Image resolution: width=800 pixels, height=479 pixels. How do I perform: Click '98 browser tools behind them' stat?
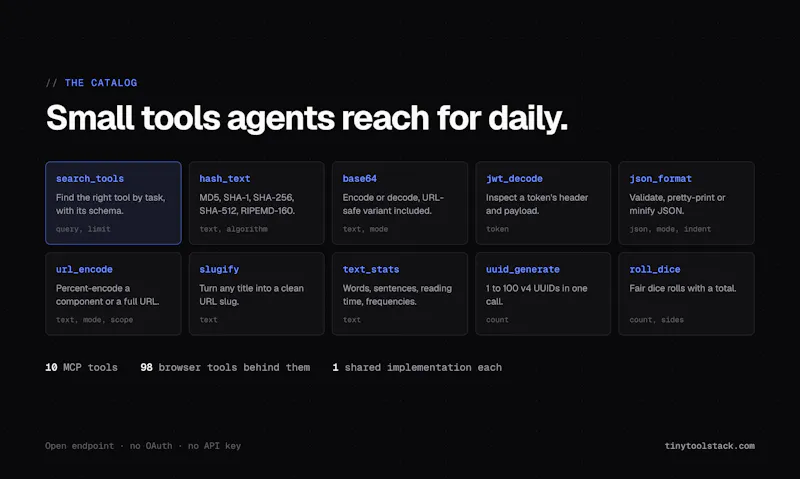[225, 367]
